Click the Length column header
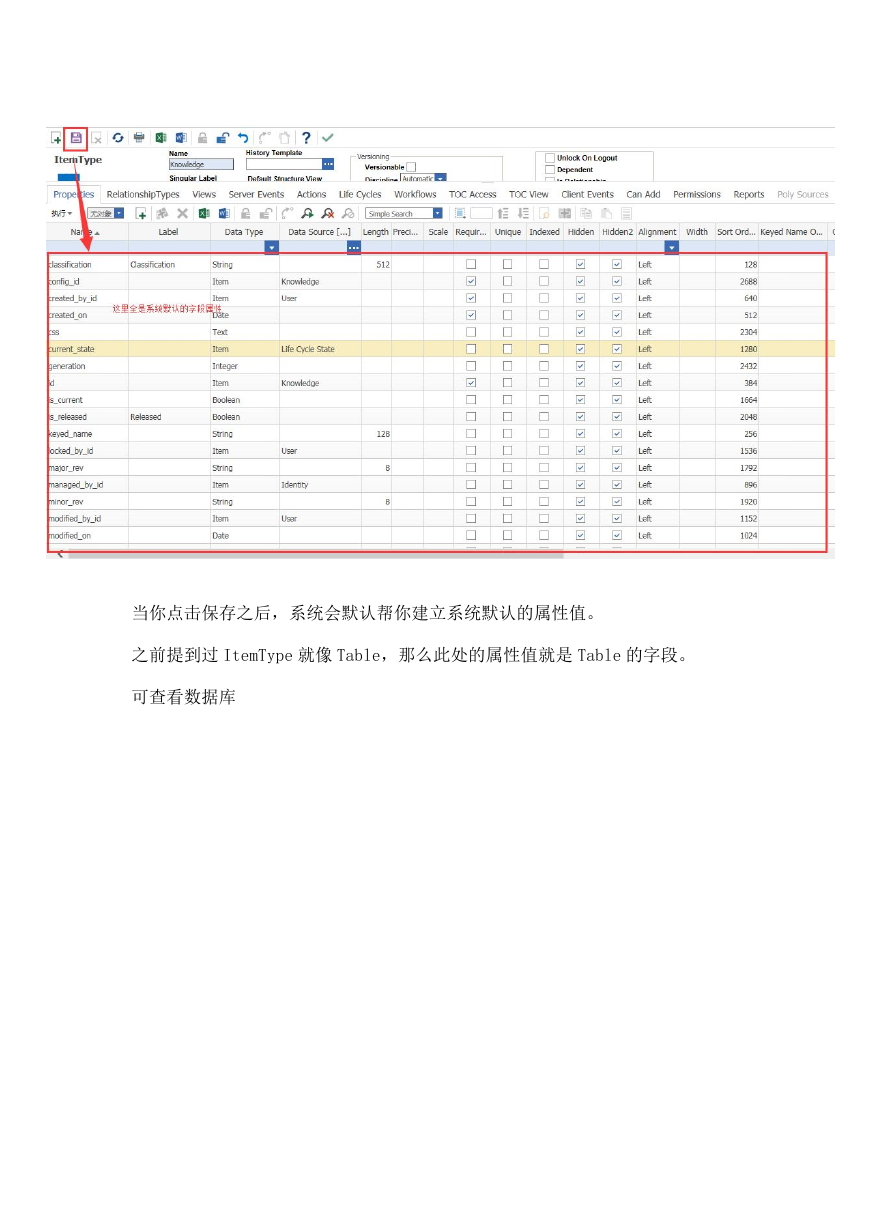 pos(376,232)
